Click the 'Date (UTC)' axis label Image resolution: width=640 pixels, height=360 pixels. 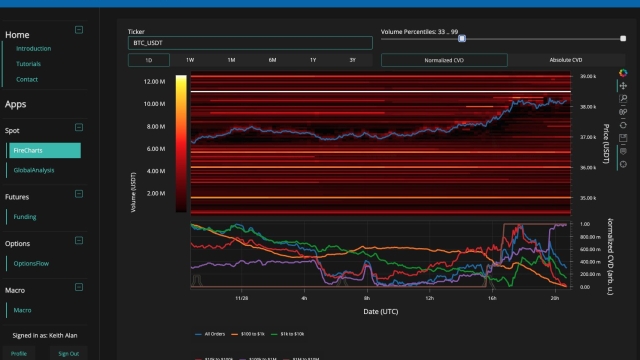(381, 311)
